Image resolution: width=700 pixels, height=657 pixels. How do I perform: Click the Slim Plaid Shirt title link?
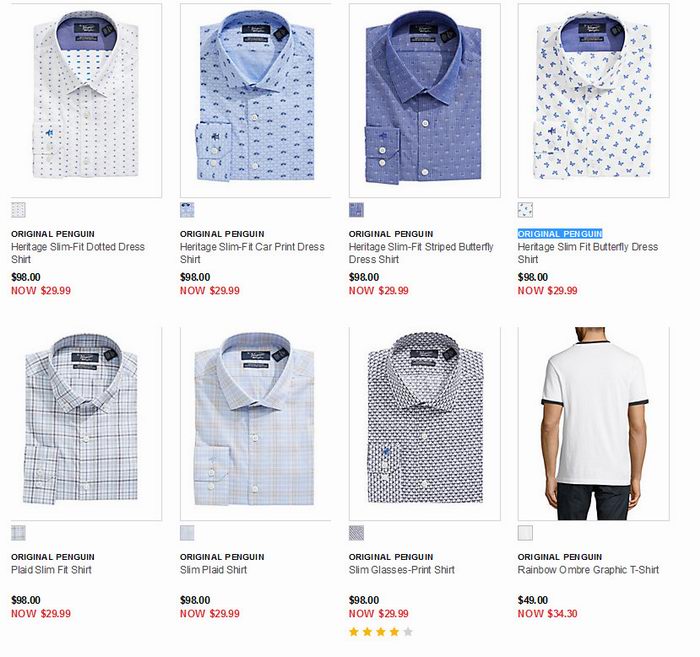[x=213, y=570]
